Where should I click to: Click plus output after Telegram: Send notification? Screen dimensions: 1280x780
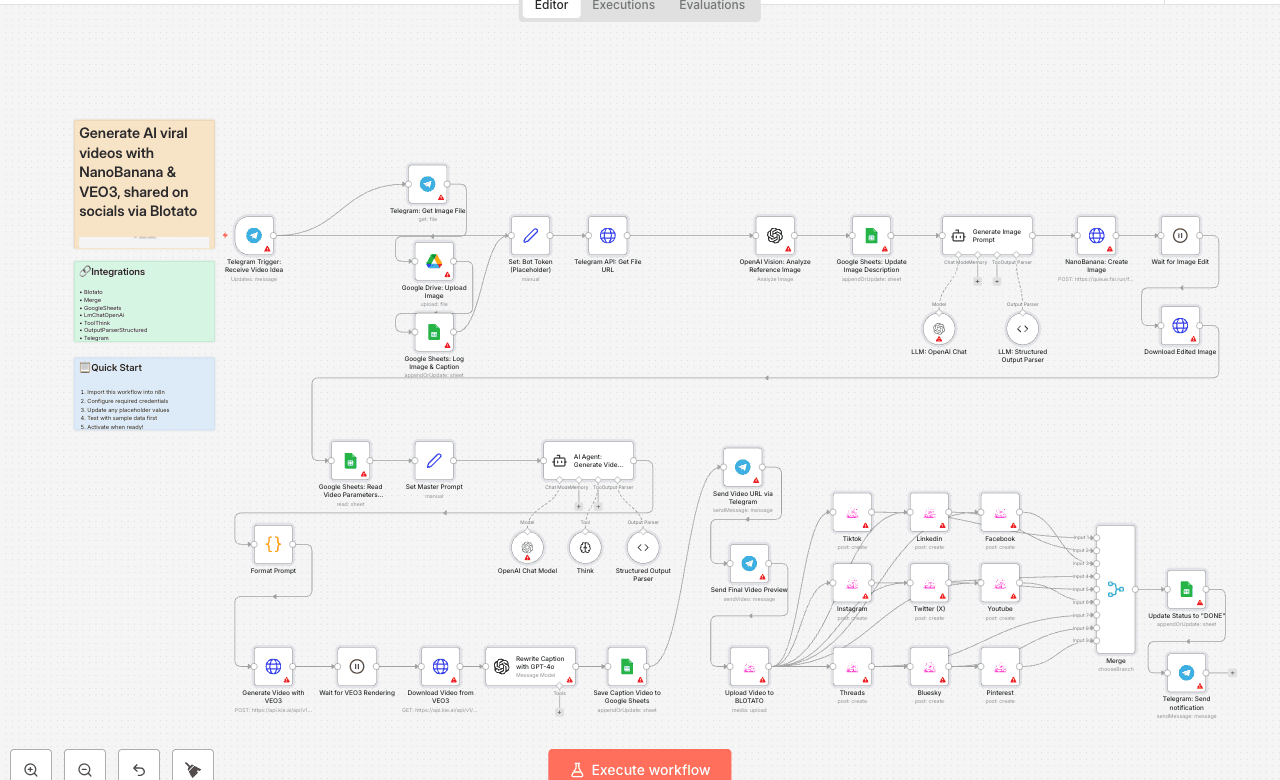coord(1232,673)
